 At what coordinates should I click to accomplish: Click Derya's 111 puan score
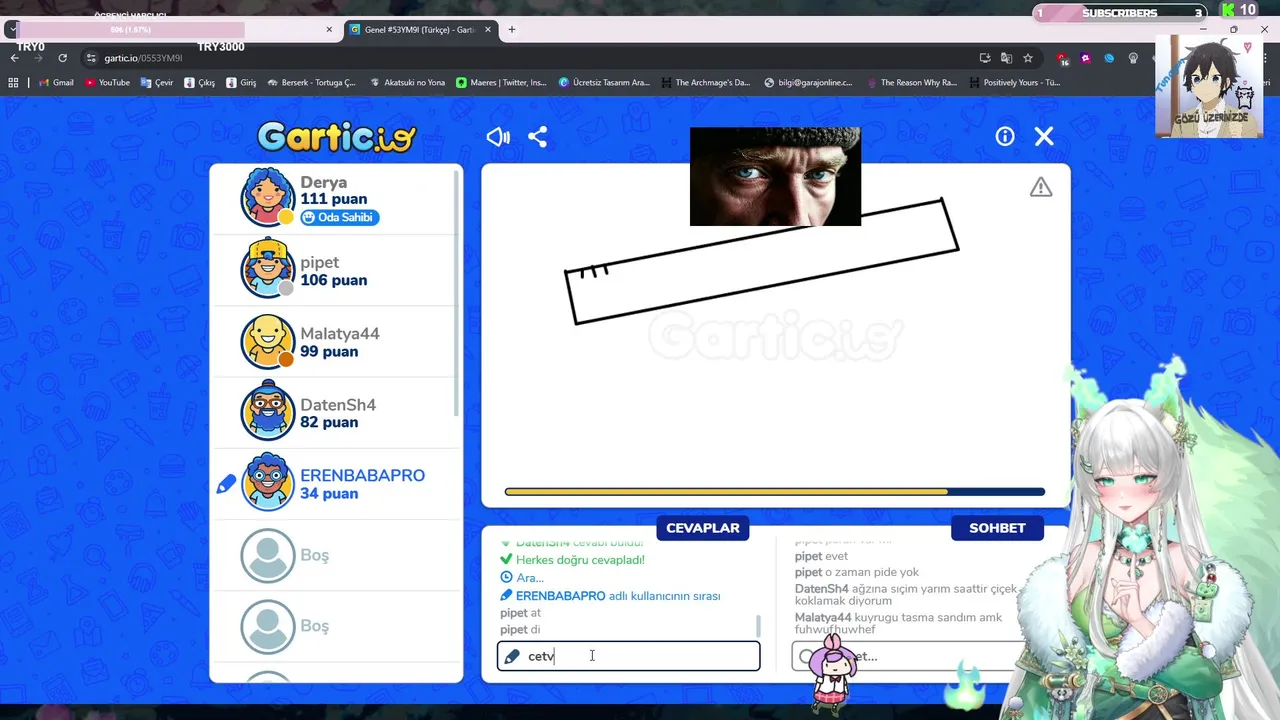pos(334,199)
